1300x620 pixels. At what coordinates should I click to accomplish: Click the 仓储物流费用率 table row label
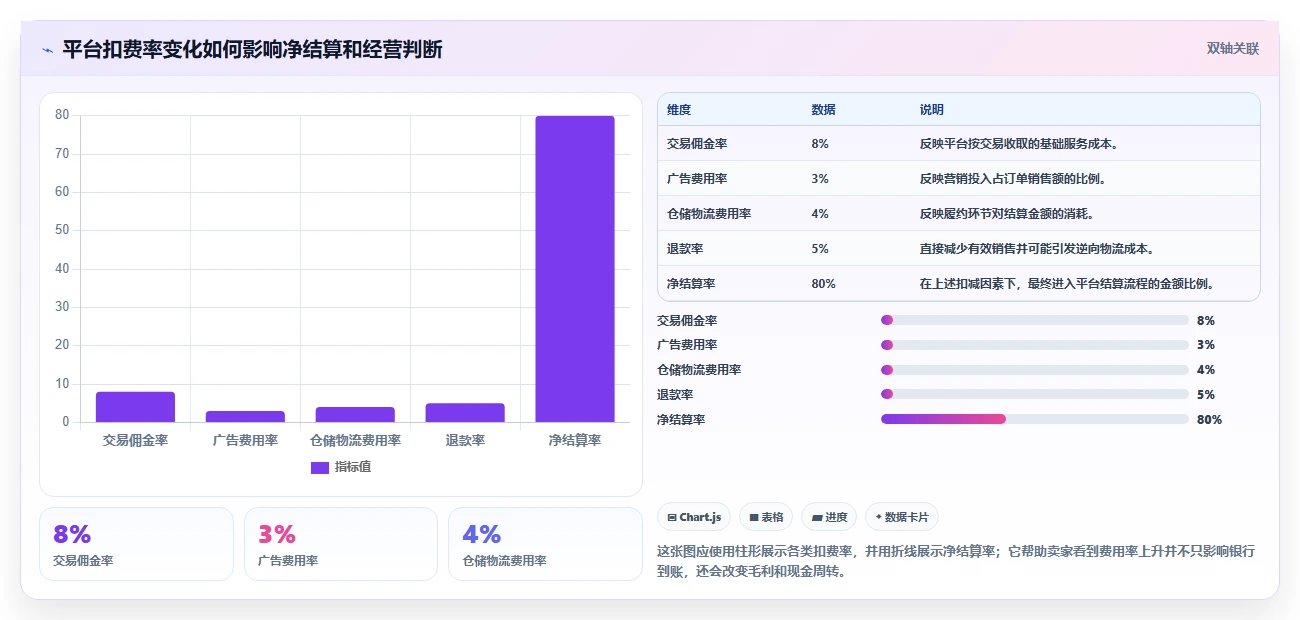pyautogui.click(x=709, y=214)
